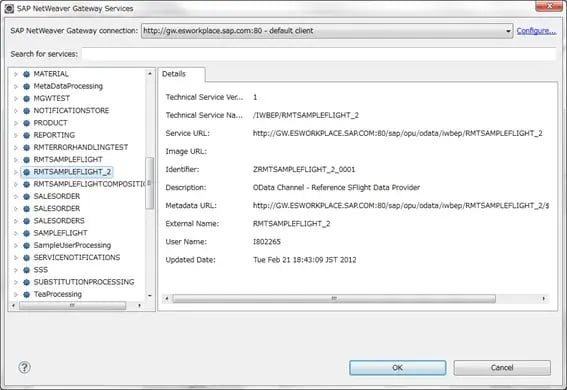The width and height of the screenshot is (567, 390).
Task: Expand the MetaDataProcessing tree node
Action: (x=16, y=86)
